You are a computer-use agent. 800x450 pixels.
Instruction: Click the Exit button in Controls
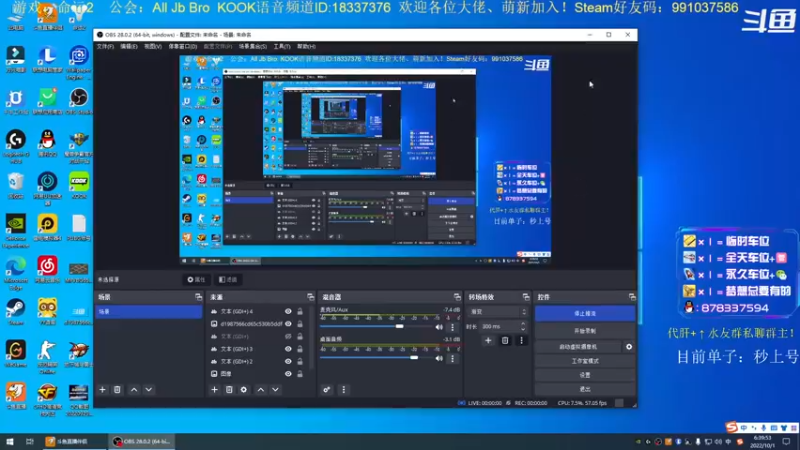(585, 389)
